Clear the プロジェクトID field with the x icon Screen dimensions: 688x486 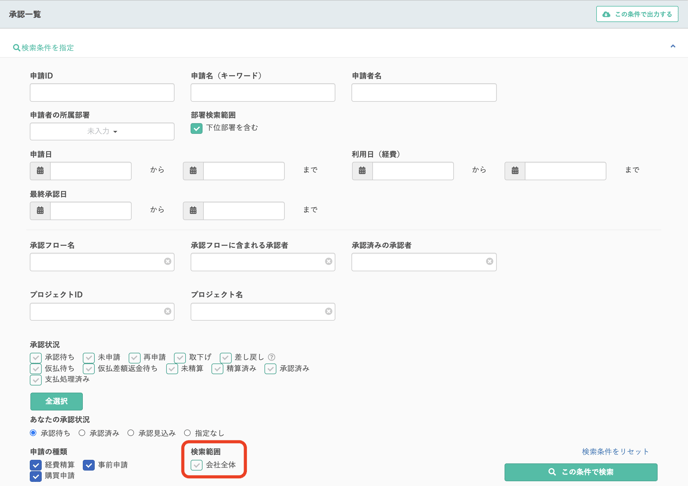[168, 311]
